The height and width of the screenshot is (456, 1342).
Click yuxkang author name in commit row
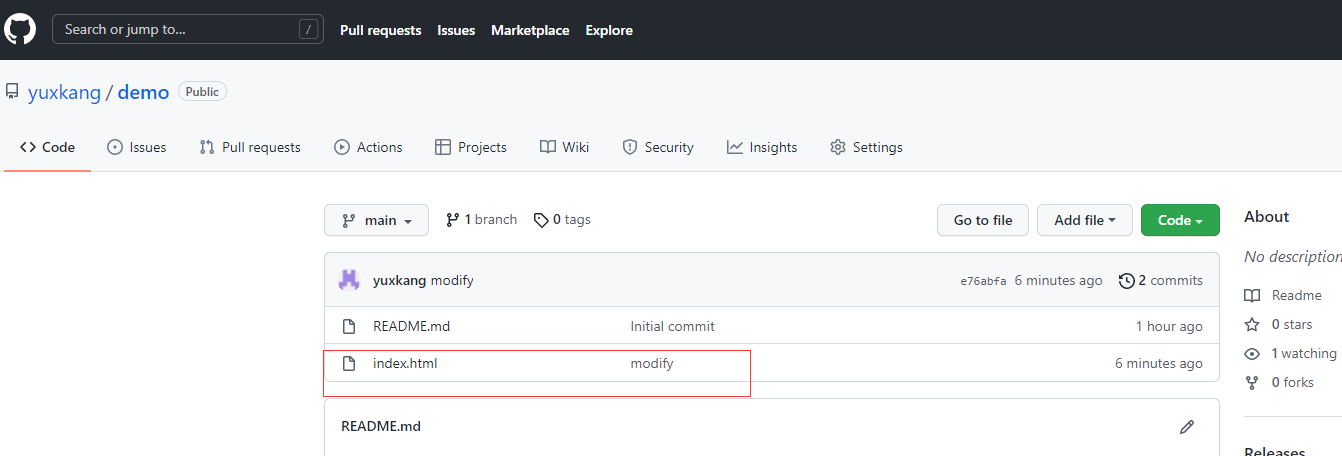(400, 281)
